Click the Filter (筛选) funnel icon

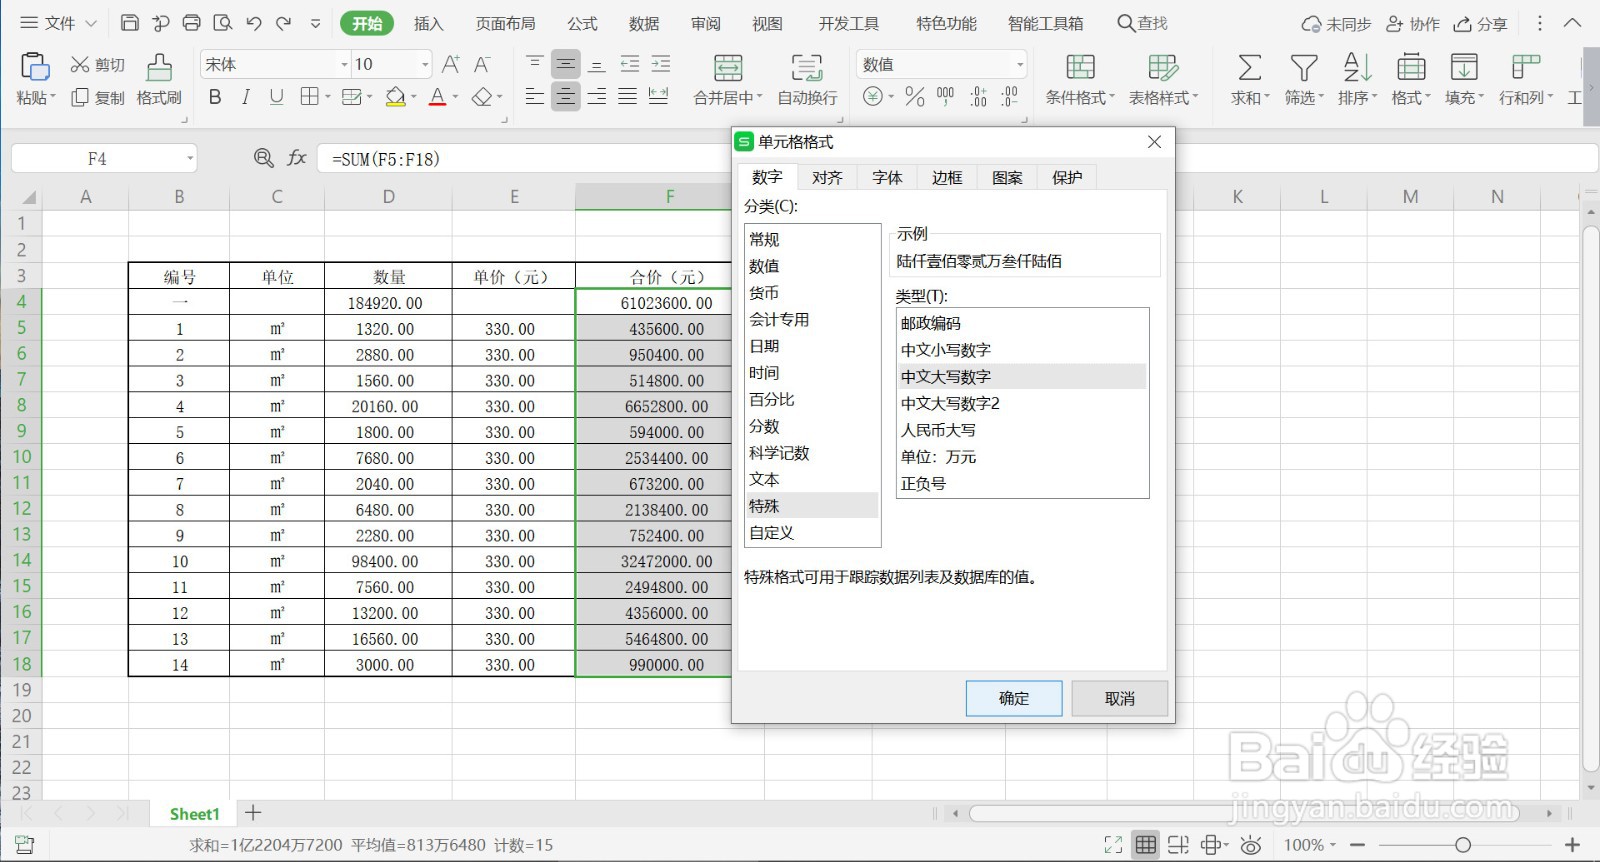click(1304, 67)
